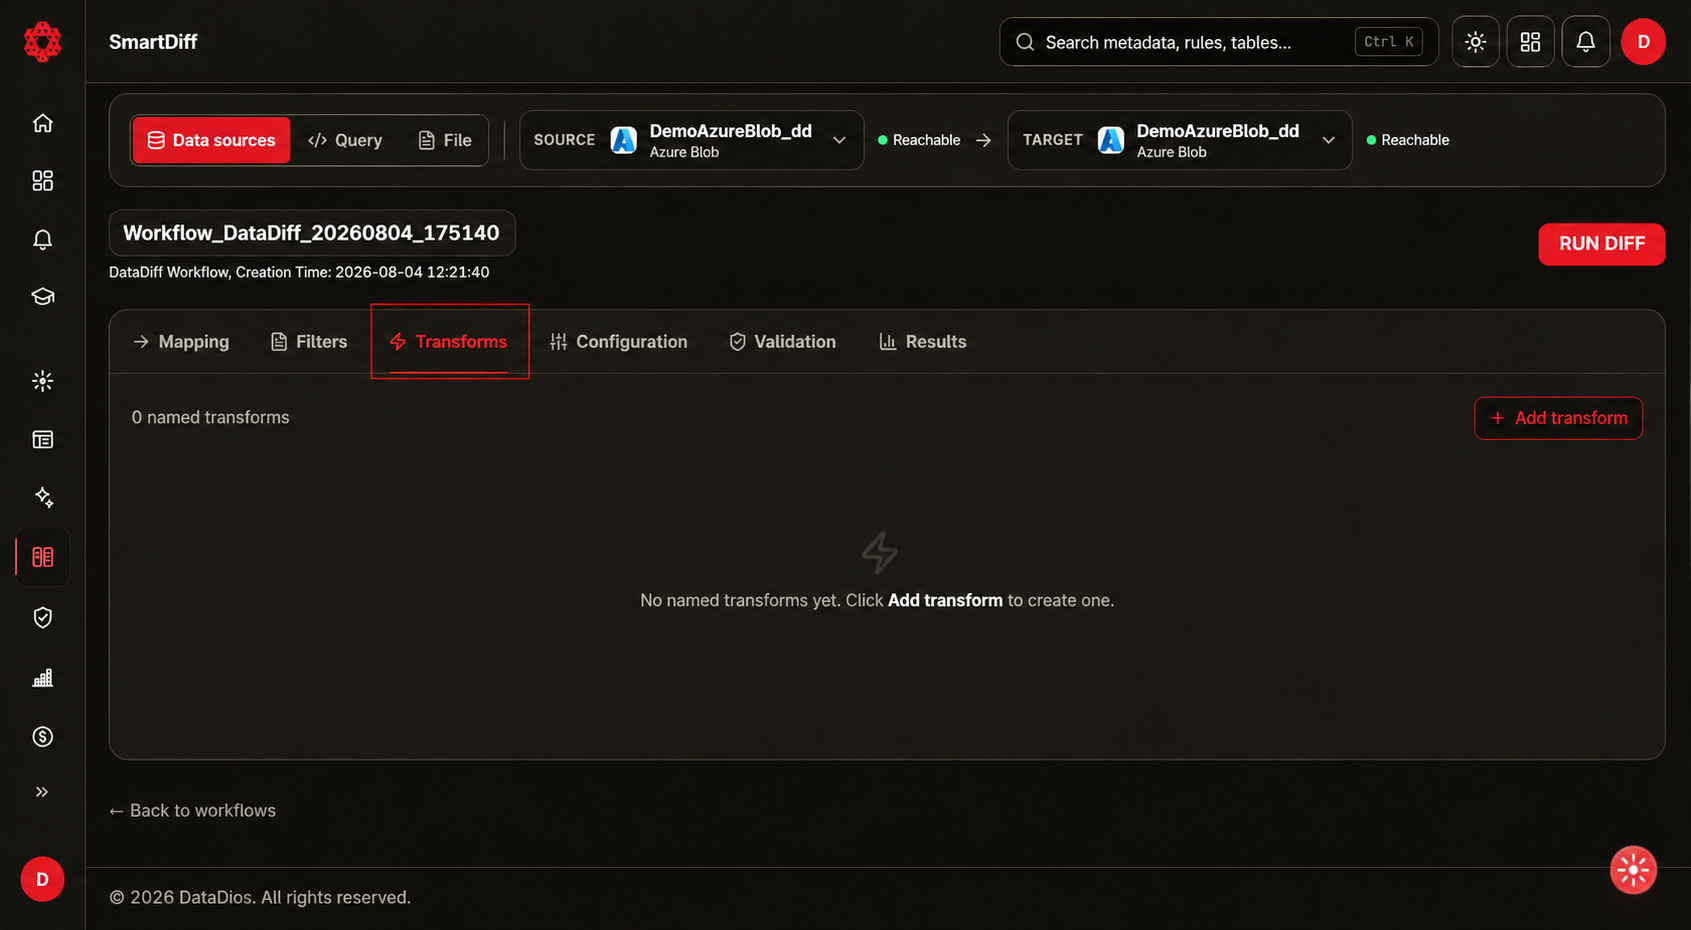Screen dimensions: 1691x930
Task: Focus the search metadata field
Action: pos(1218,42)
